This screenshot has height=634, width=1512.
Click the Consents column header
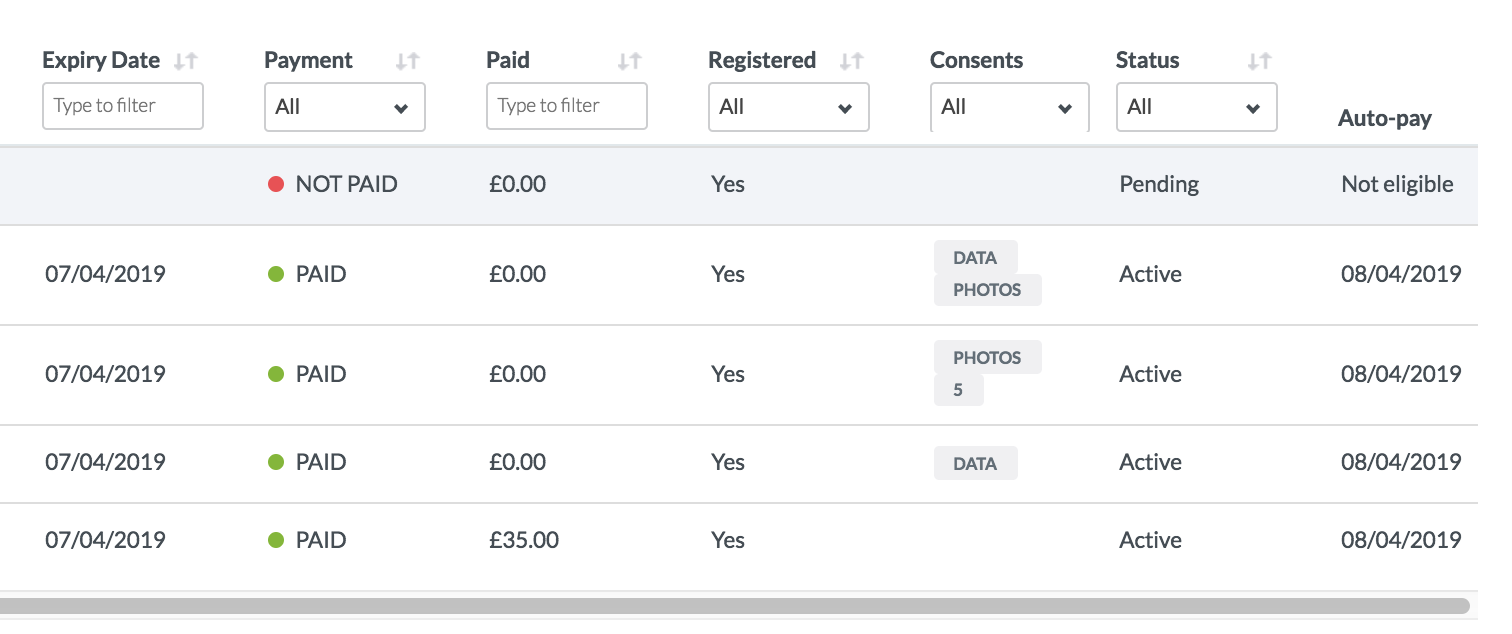[976, 61]
